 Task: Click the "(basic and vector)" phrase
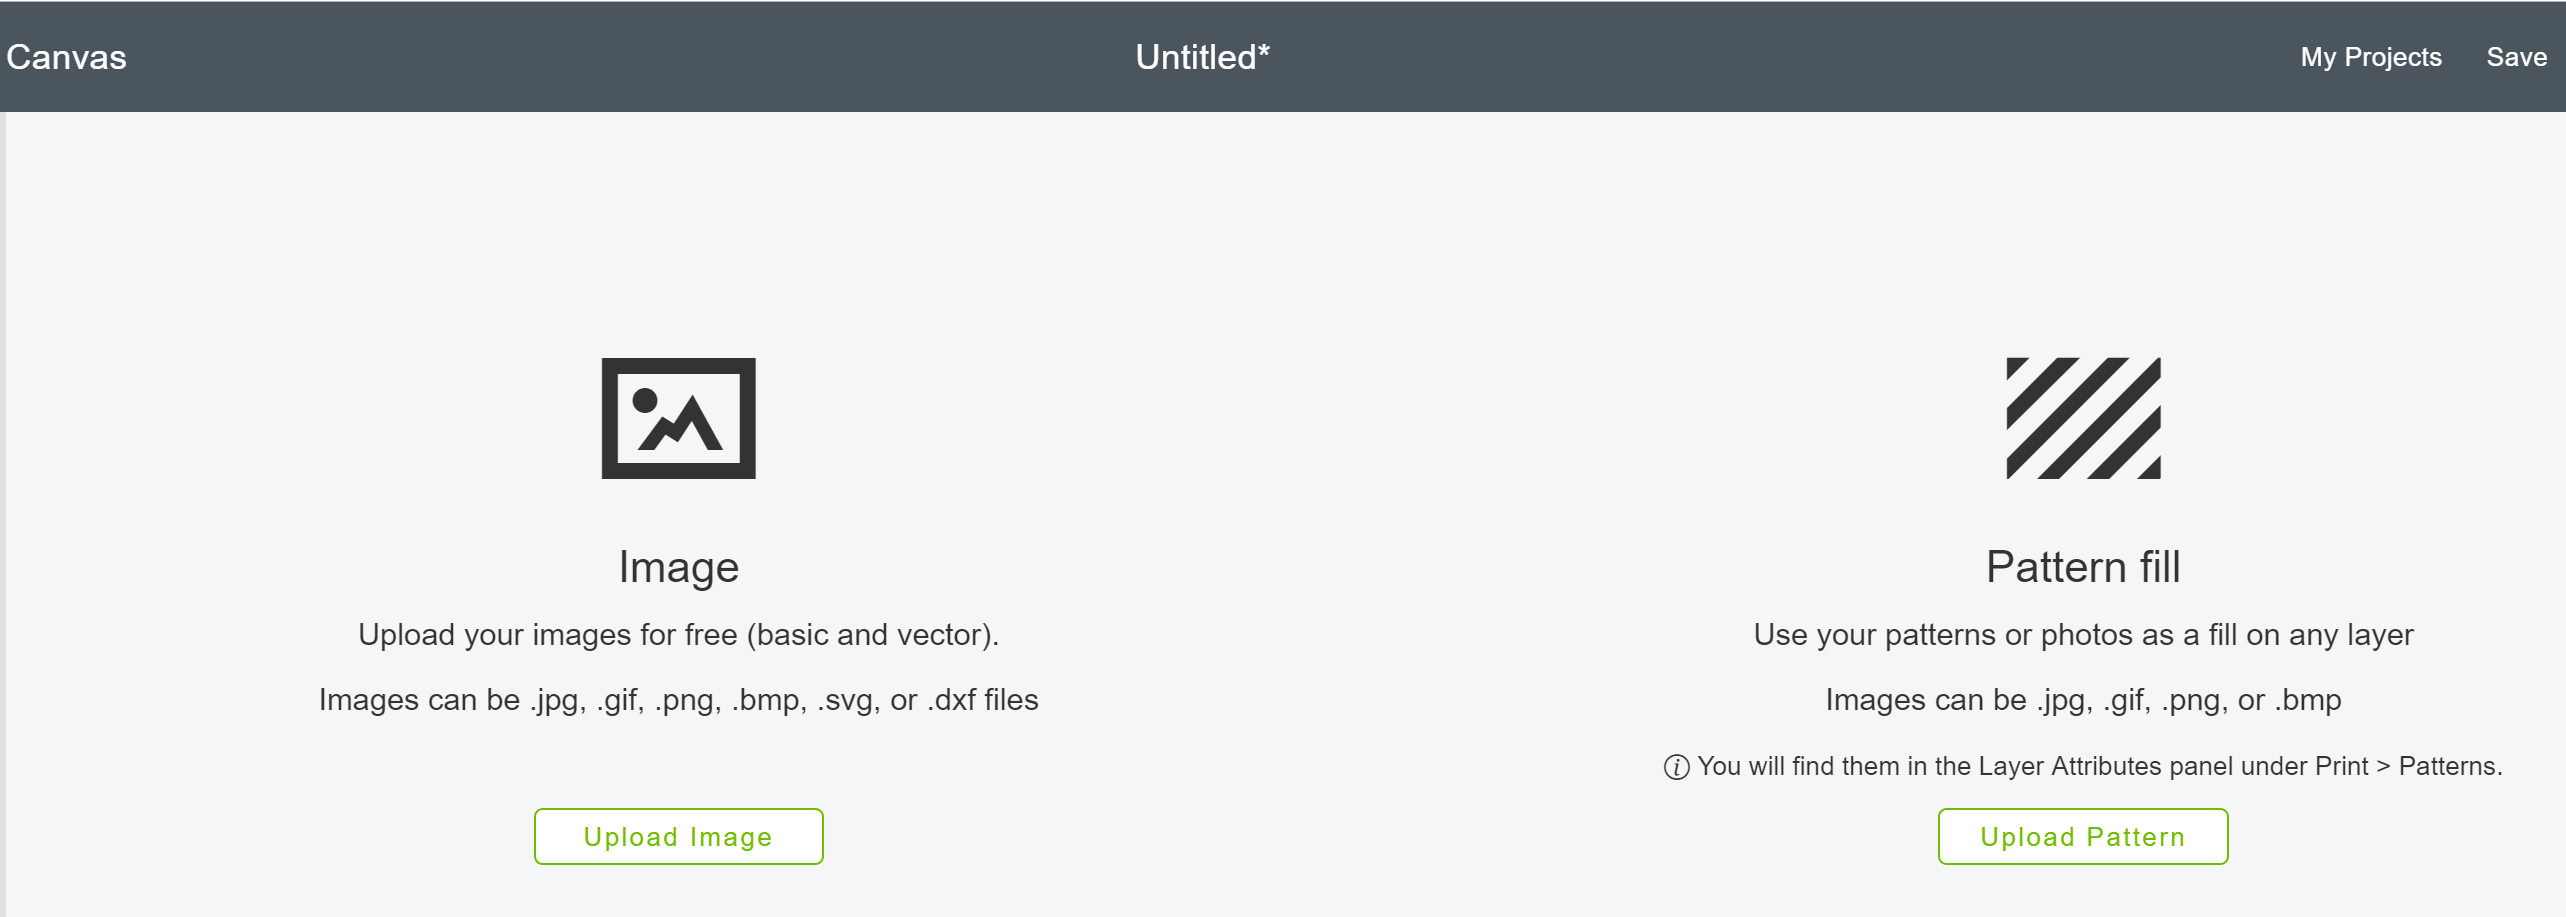click(x=872, y=635)
